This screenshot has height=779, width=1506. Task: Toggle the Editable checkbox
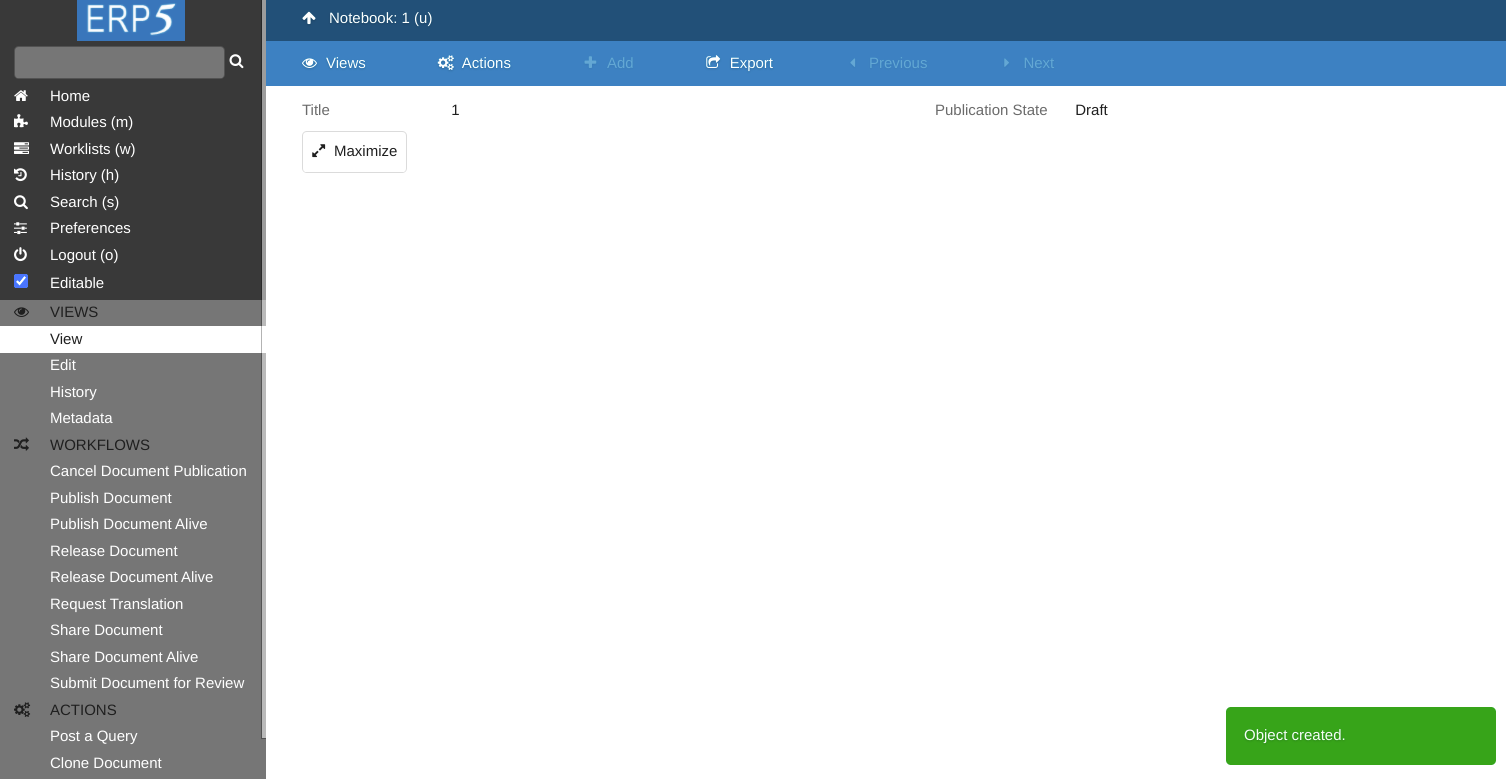(x=21, y=281)
